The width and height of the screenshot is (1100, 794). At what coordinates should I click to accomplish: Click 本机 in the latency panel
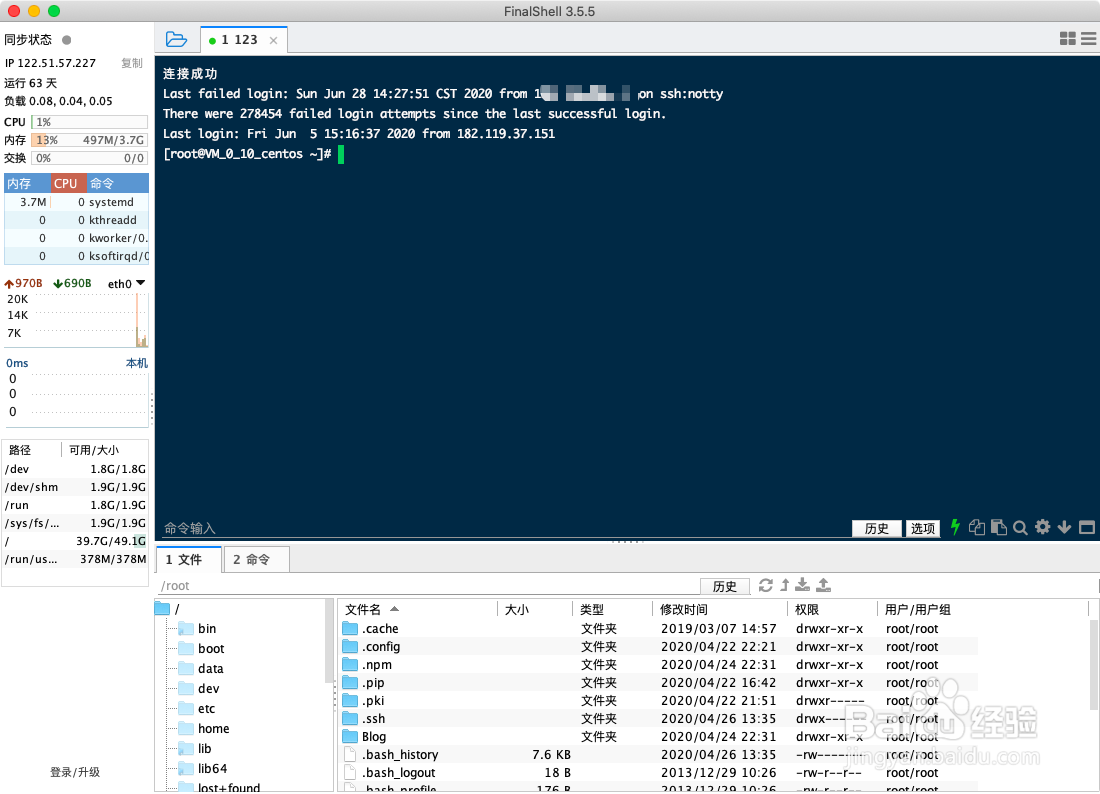coord(137,363)
